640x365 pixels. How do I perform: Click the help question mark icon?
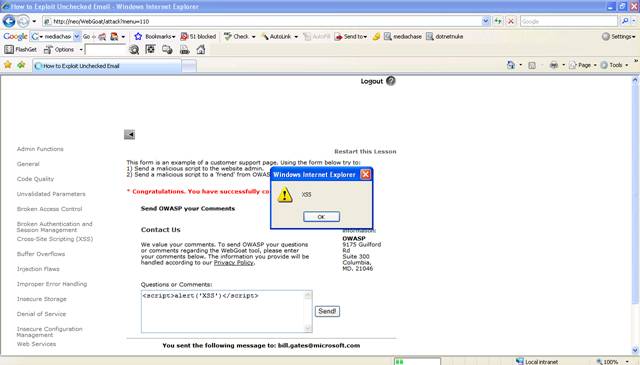391,81
